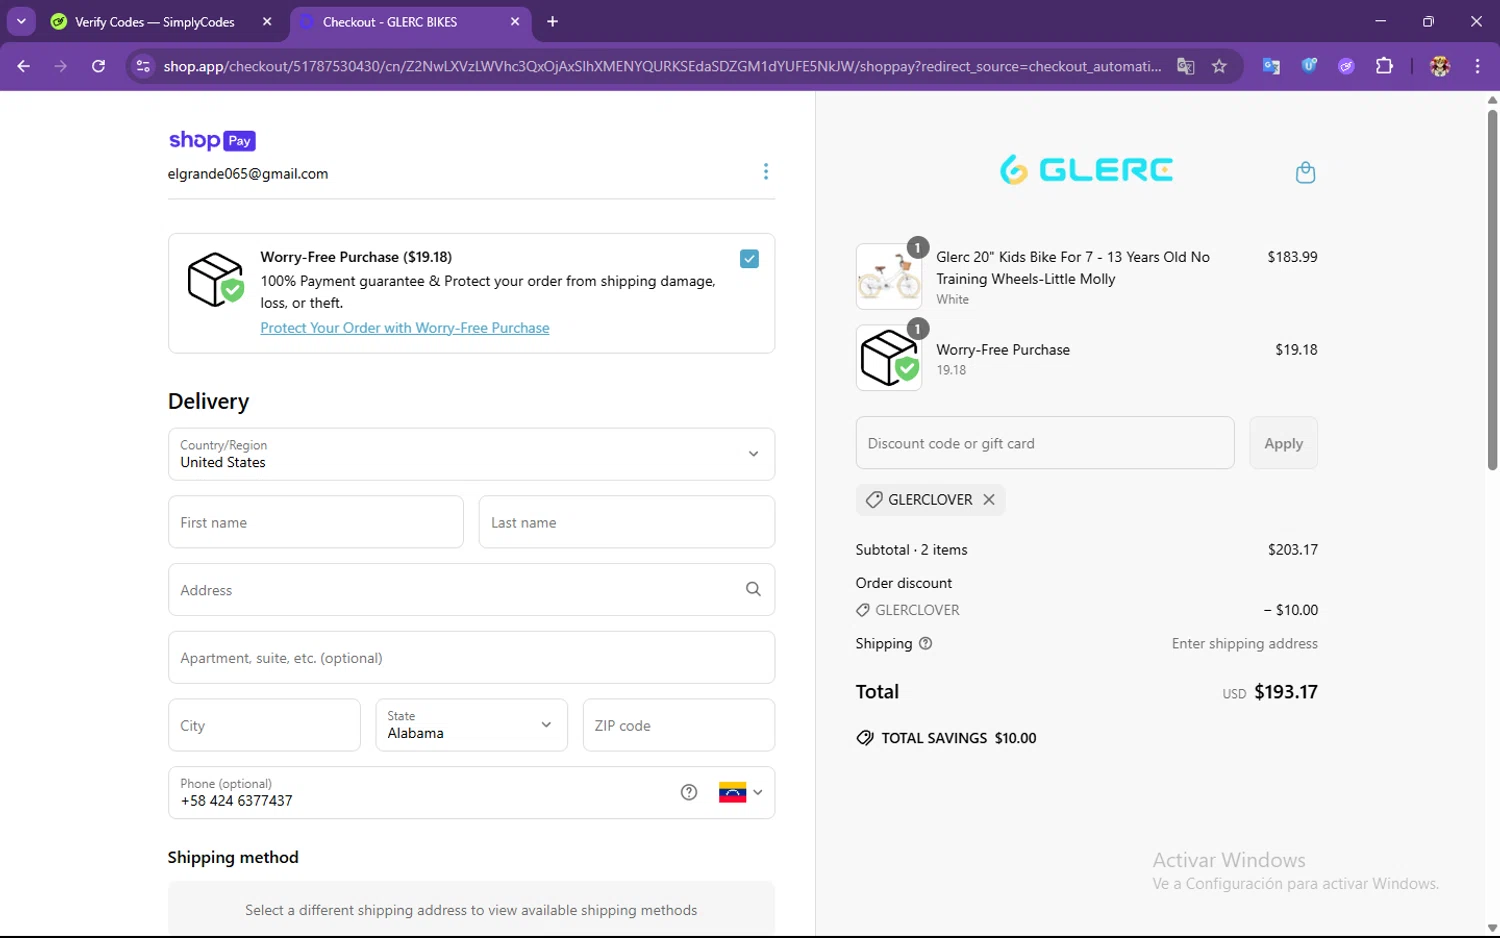
Task: Open a new browser tab
Action: pos(553,22)
